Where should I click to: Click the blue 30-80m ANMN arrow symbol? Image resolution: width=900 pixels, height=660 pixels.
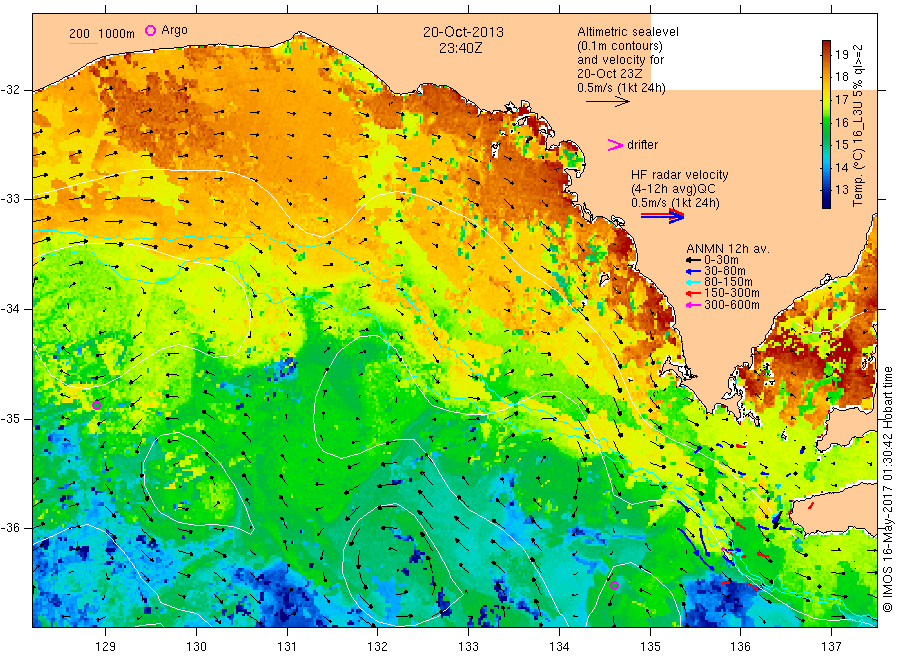pos(693,271)
